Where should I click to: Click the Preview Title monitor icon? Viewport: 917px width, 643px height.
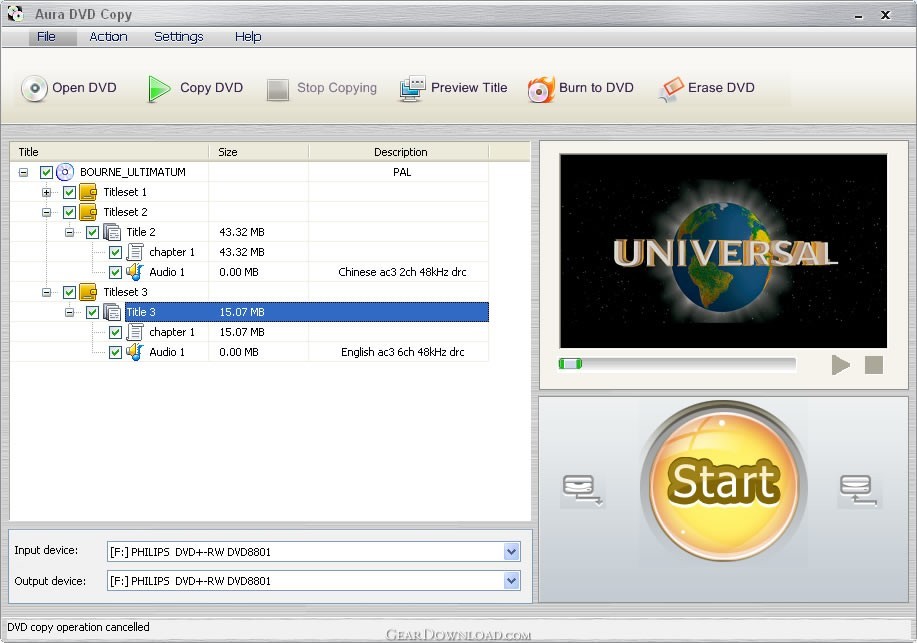[x=412, y=88]
